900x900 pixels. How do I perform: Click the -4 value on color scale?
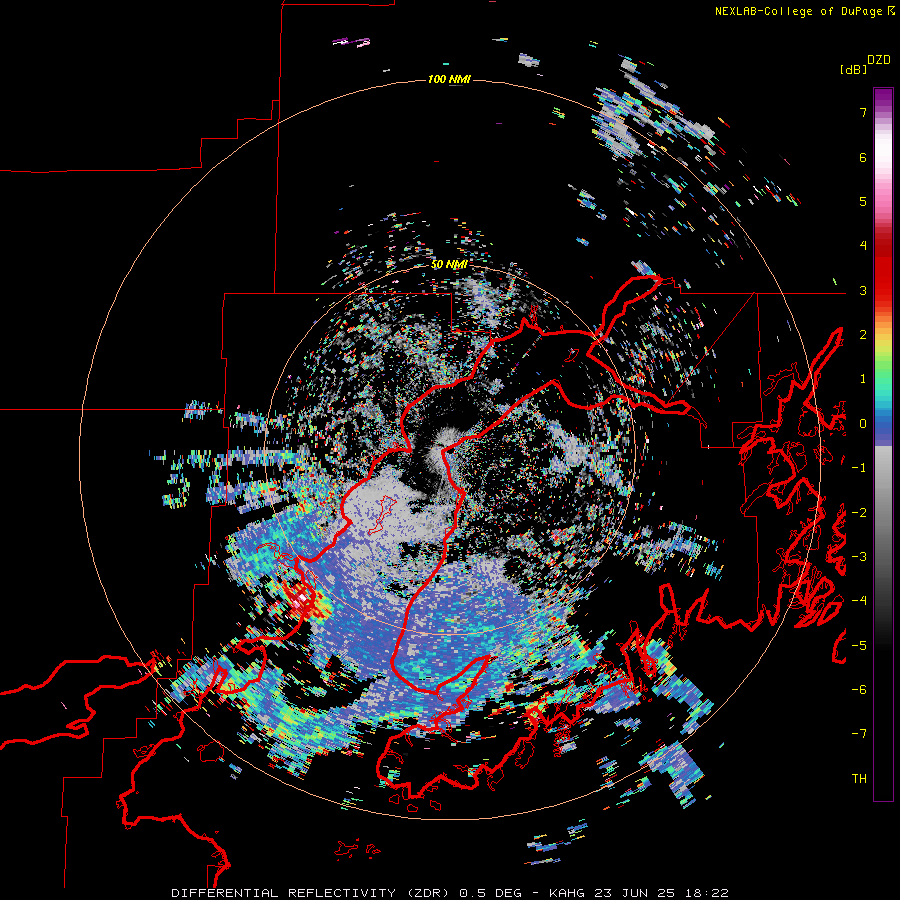859,600
